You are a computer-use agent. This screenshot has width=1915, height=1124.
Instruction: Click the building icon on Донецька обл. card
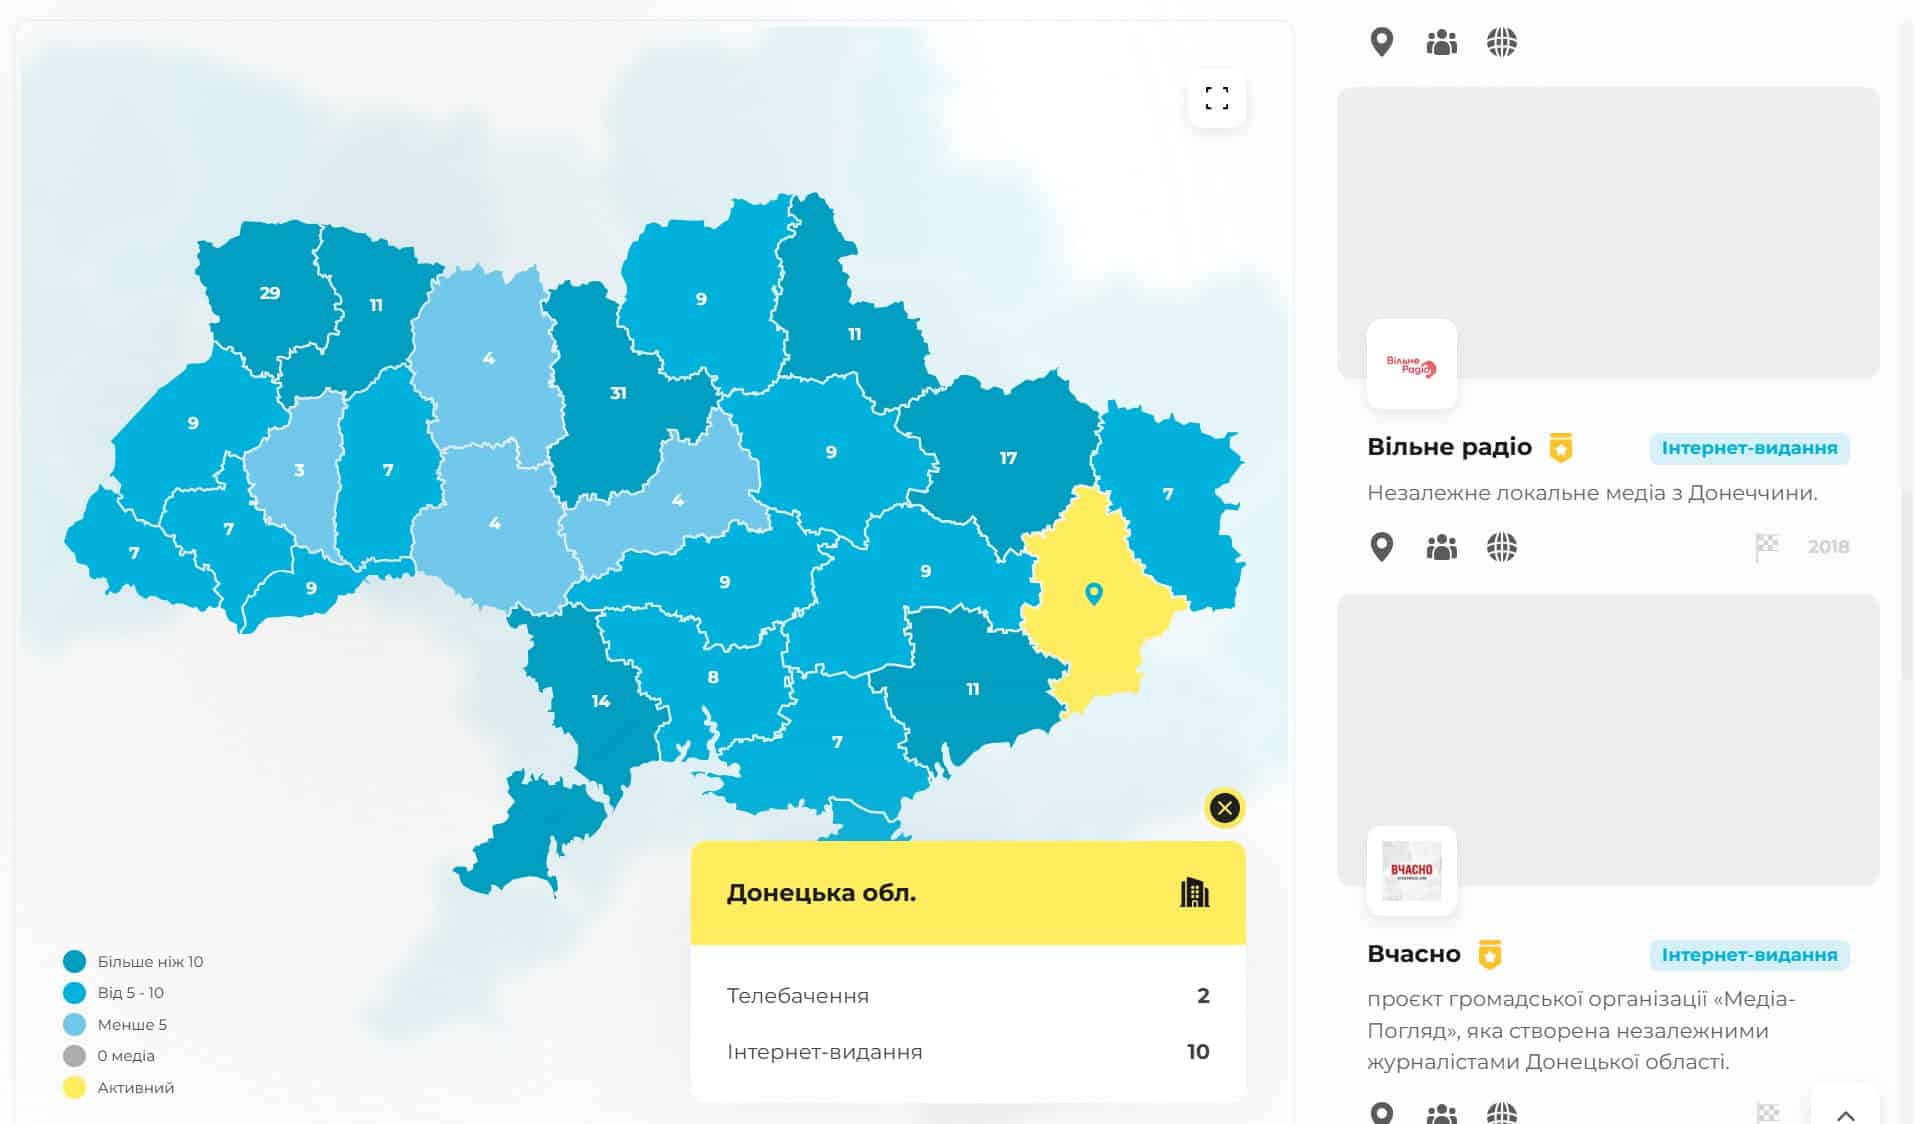(x=1193, y=891)
